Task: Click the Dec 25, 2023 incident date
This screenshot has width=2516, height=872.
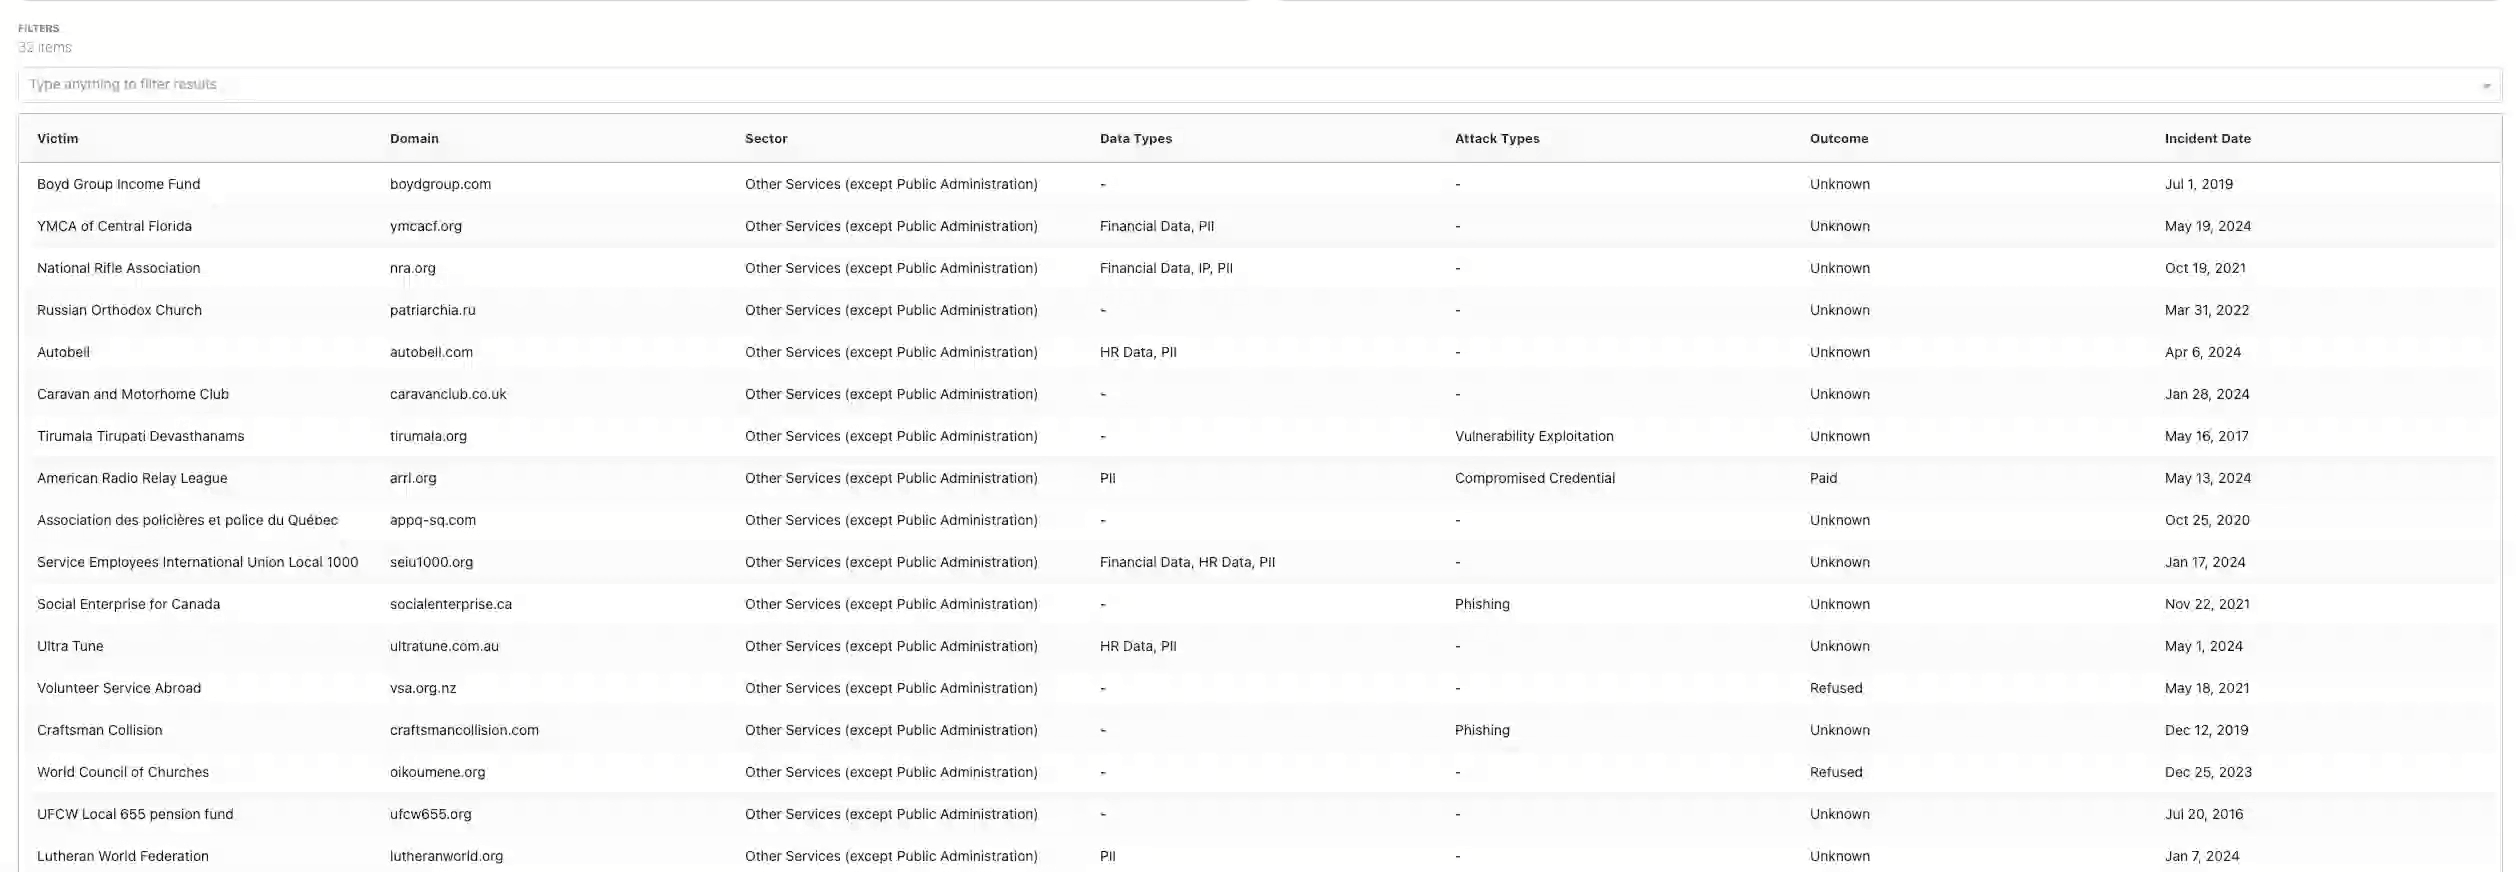Action: 2208,772
